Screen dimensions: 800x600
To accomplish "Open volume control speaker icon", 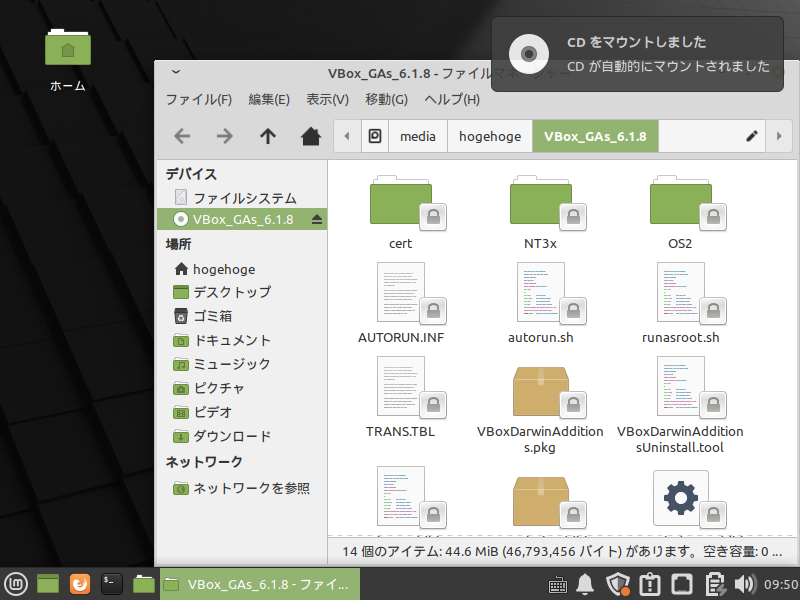I will pos(745,585).
